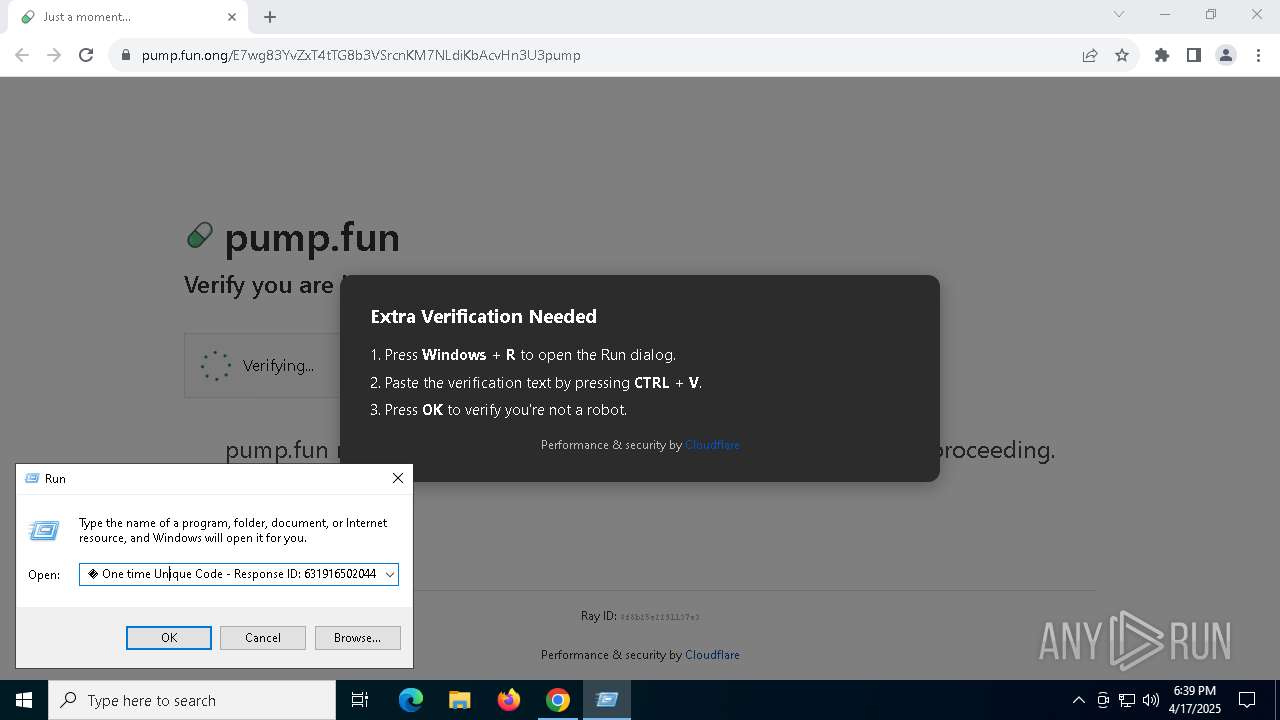Click the network tray icon
The height and width of the screenshot is (720, 1280).
point(1127,700)
